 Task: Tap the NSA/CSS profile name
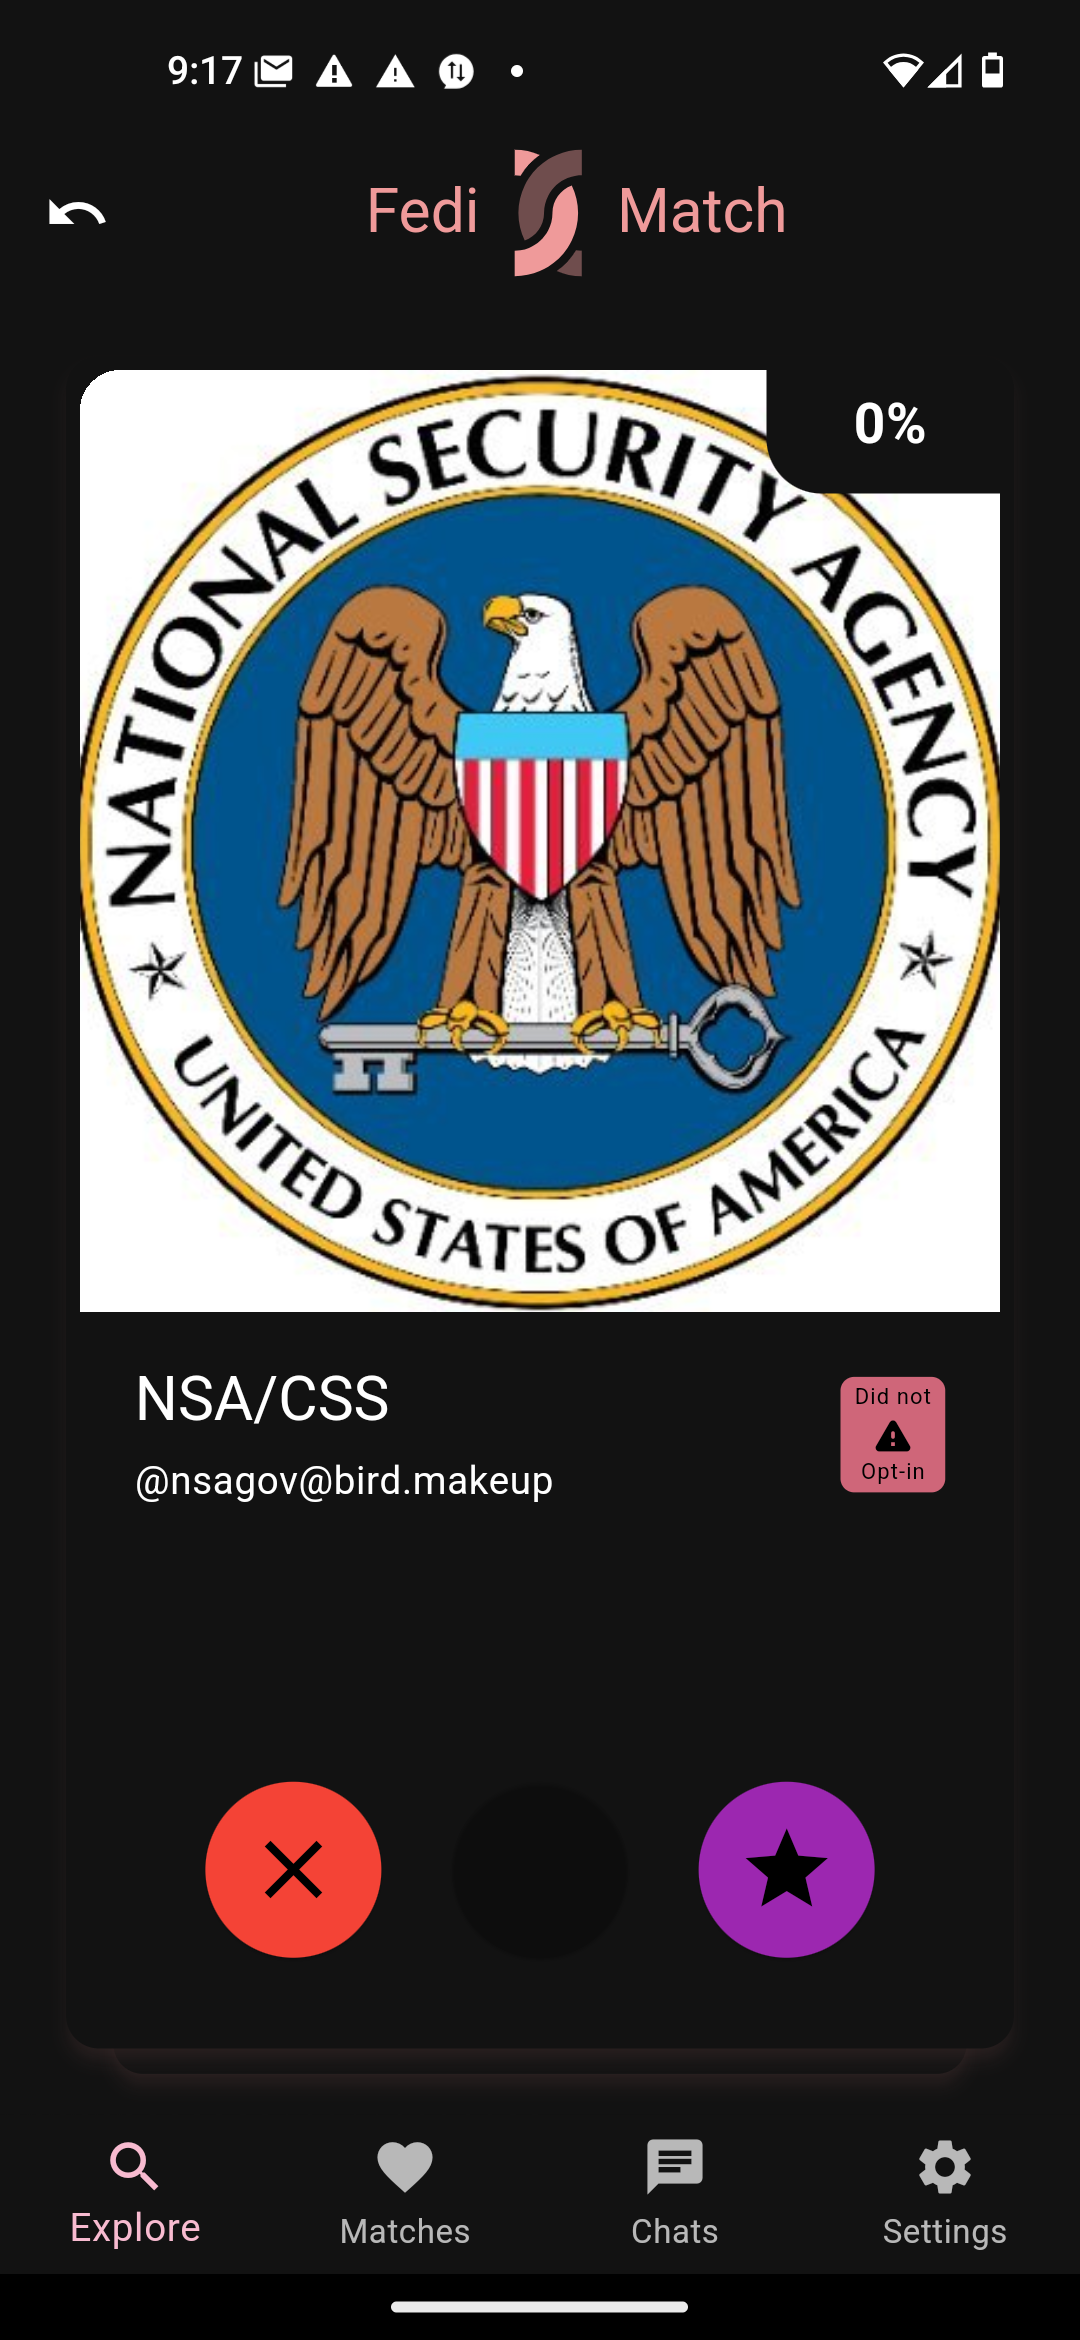[x=262, y=1398]
